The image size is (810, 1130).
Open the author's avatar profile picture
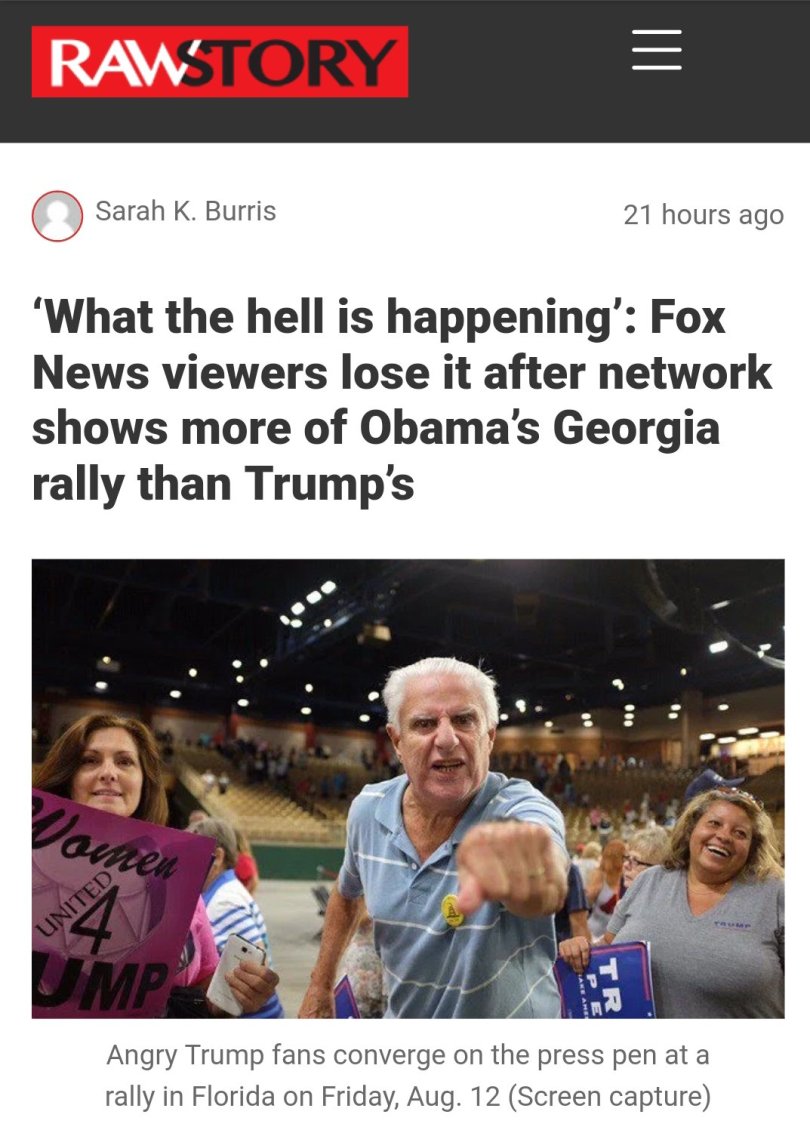(57, 215)
